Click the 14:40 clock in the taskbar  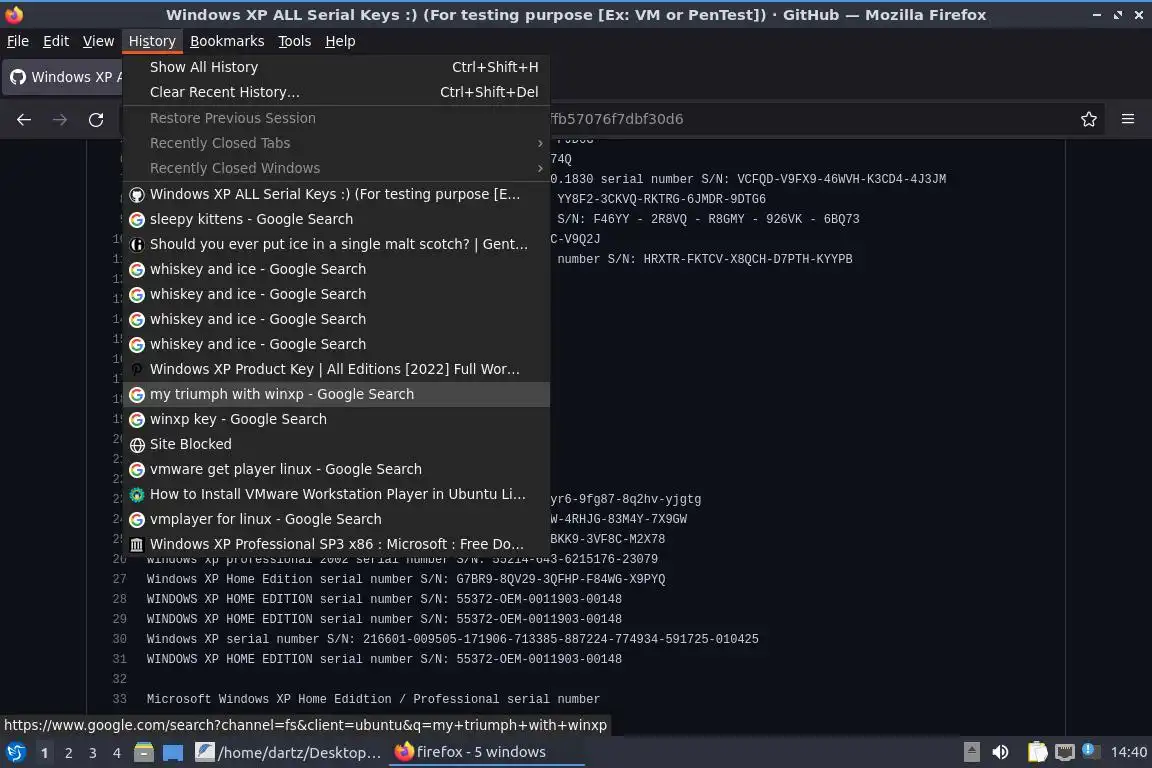click(x=1128, y=752)
